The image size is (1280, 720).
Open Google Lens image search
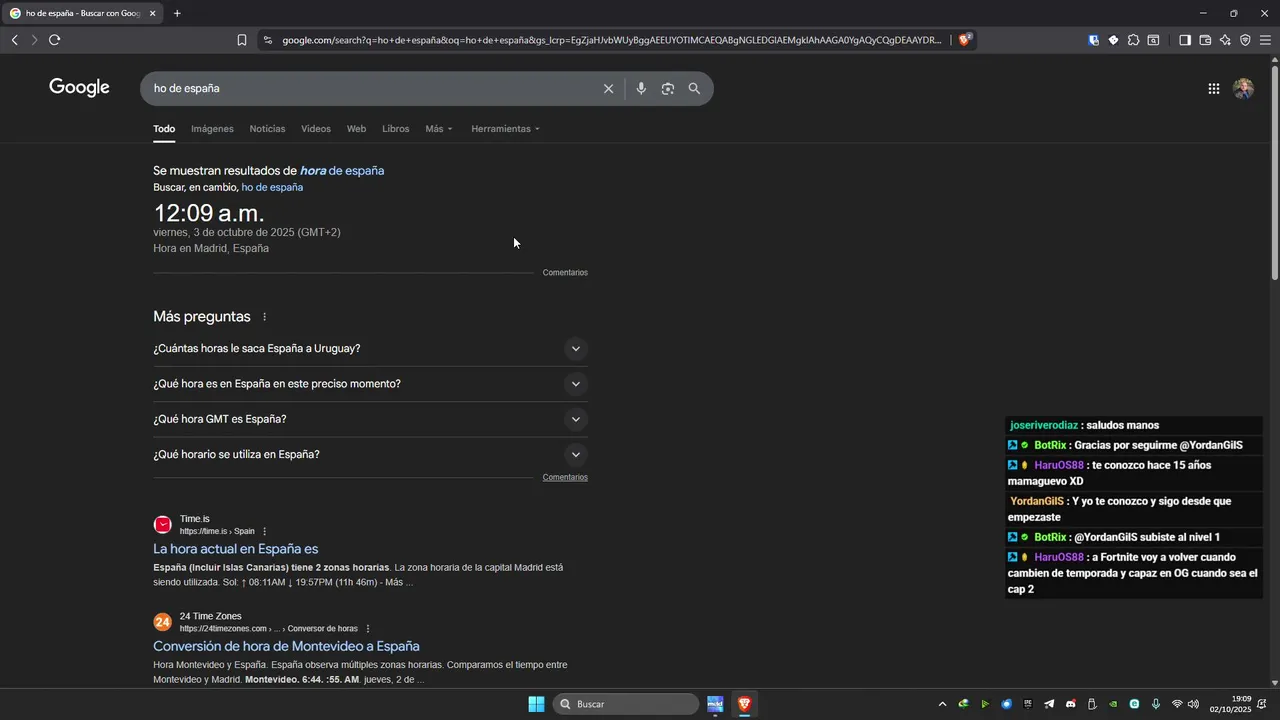[668, 89]
